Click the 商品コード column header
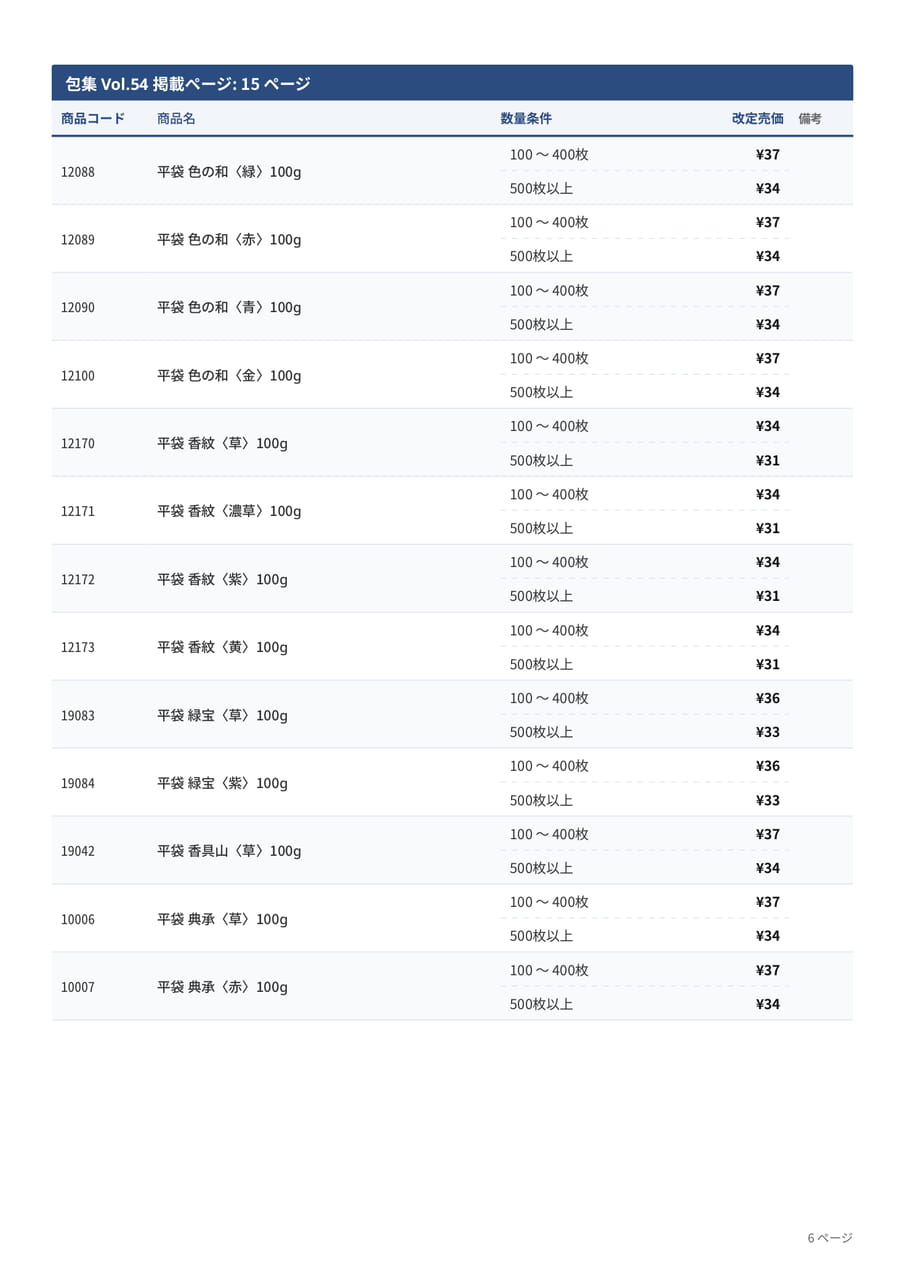Image resolution: width=905 pixels, height=1280 pixels. tap(93, 118)
